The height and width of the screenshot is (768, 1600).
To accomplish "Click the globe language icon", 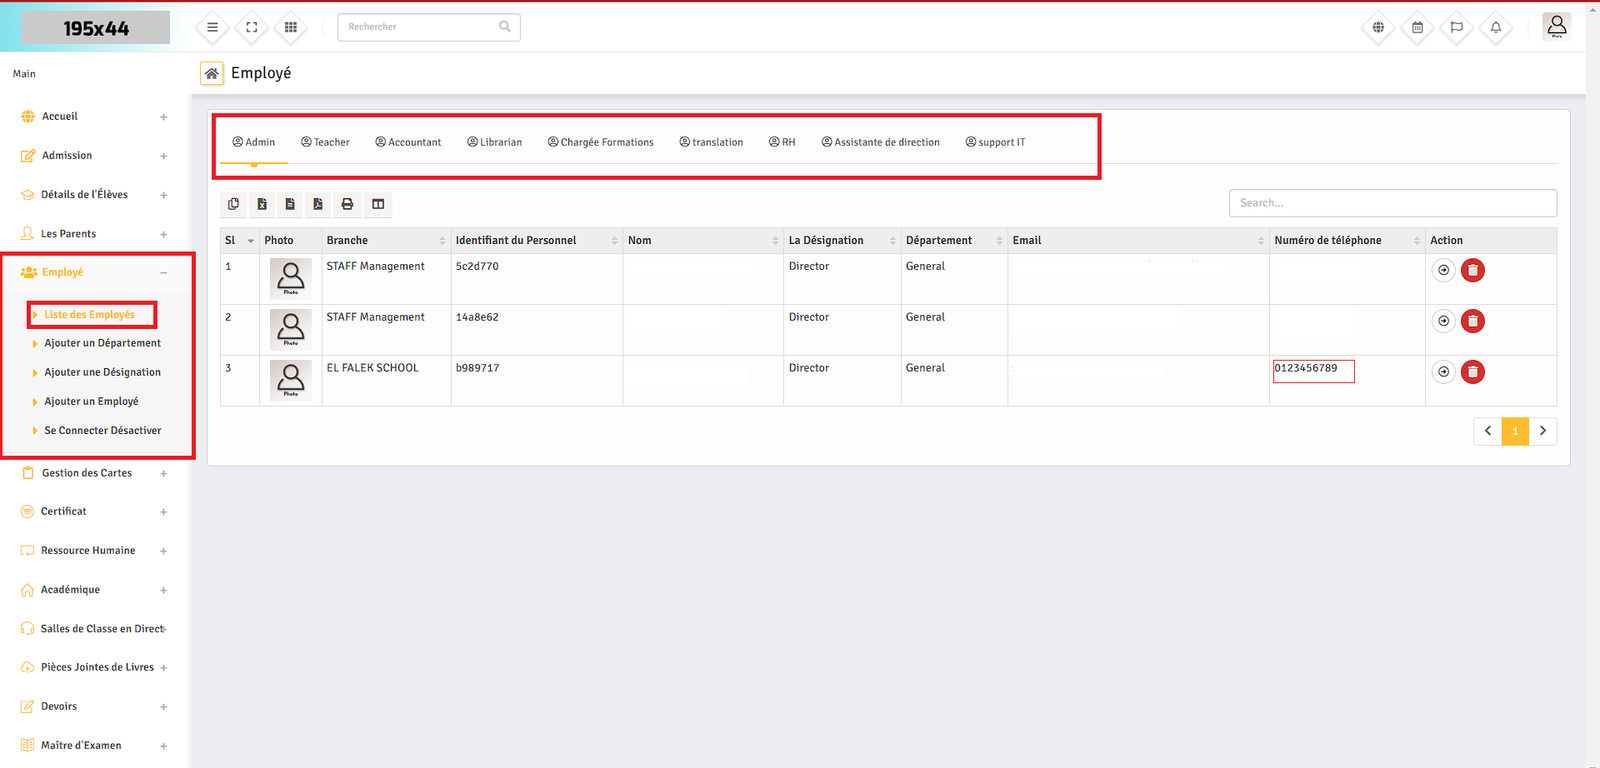I will point(1378,27).
